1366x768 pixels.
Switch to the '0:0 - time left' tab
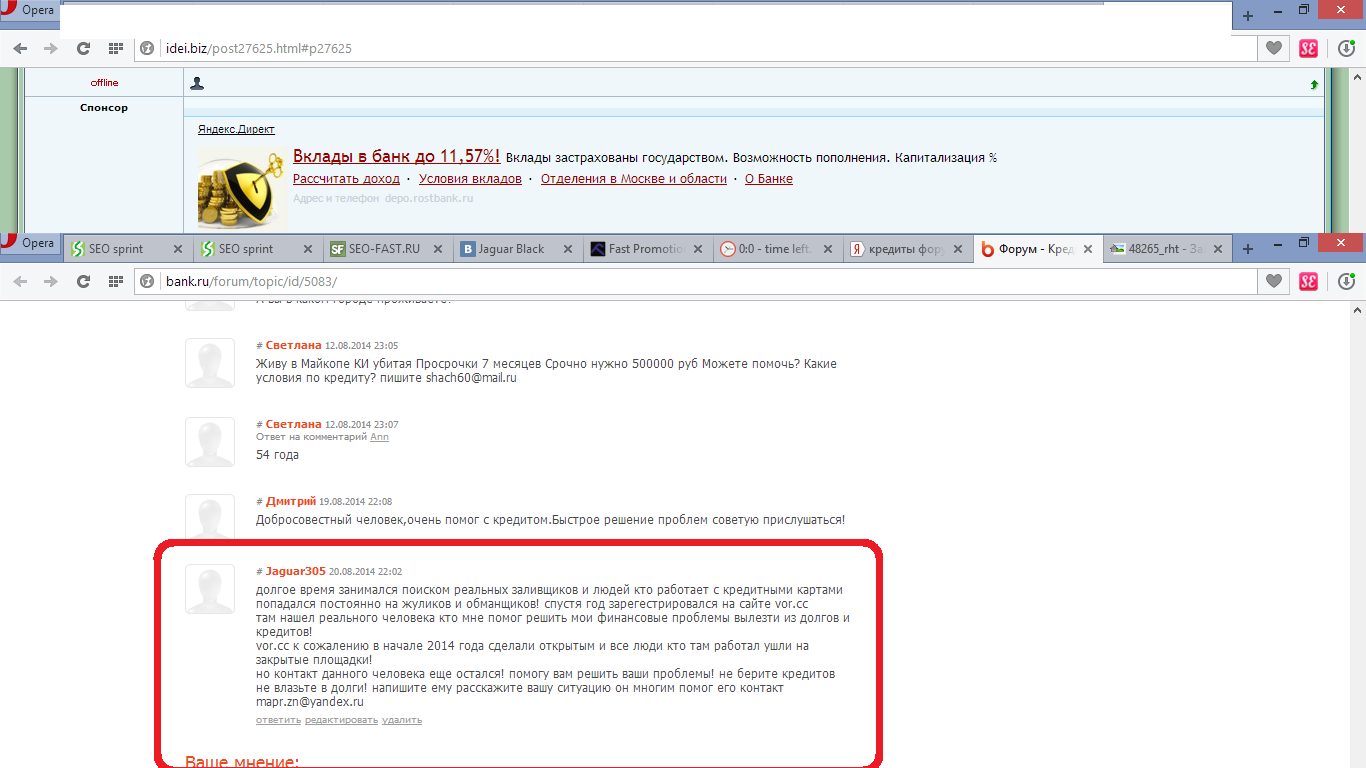coord(777,249)
